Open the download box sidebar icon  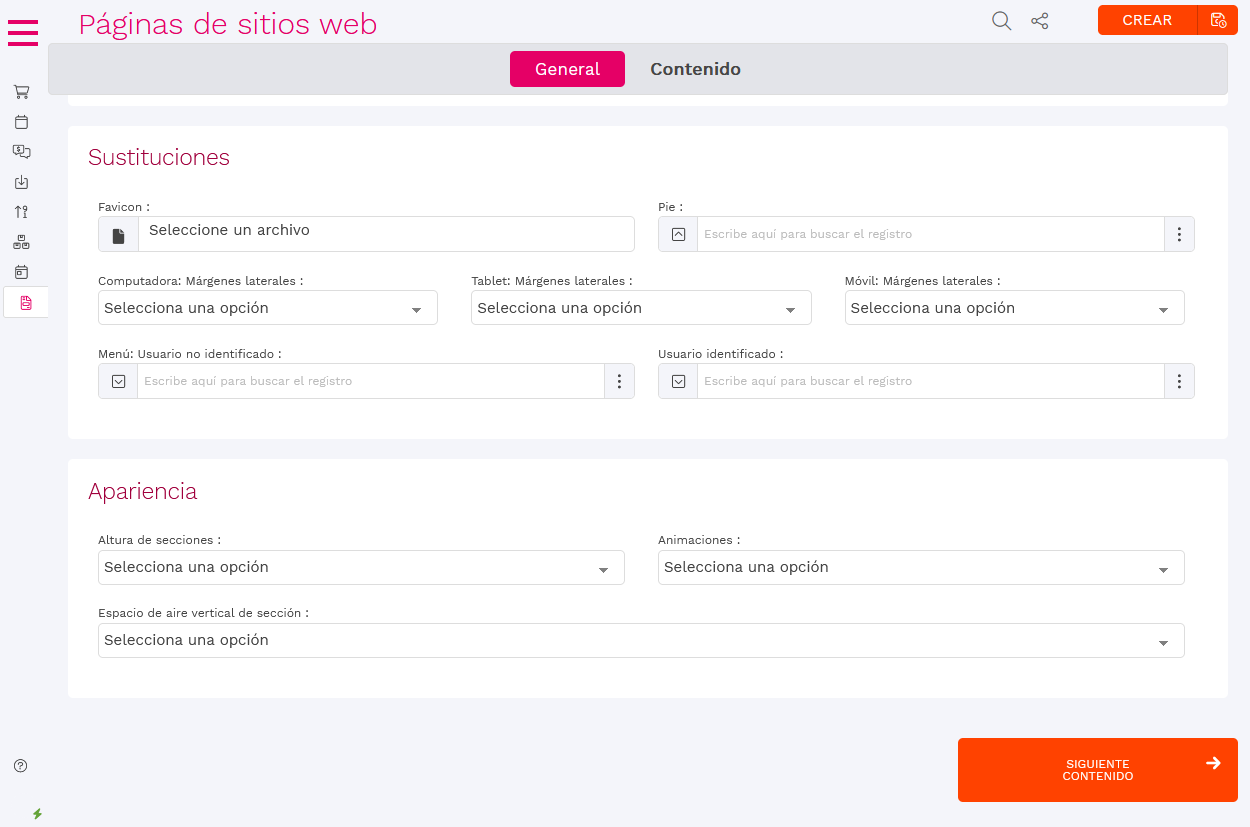point(21,182)
